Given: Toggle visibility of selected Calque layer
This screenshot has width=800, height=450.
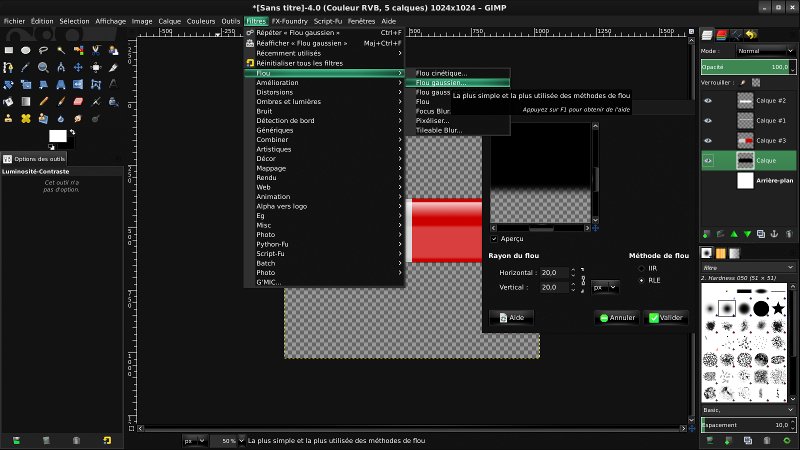Looking at the screenshot, I should (x=708, y=160).
